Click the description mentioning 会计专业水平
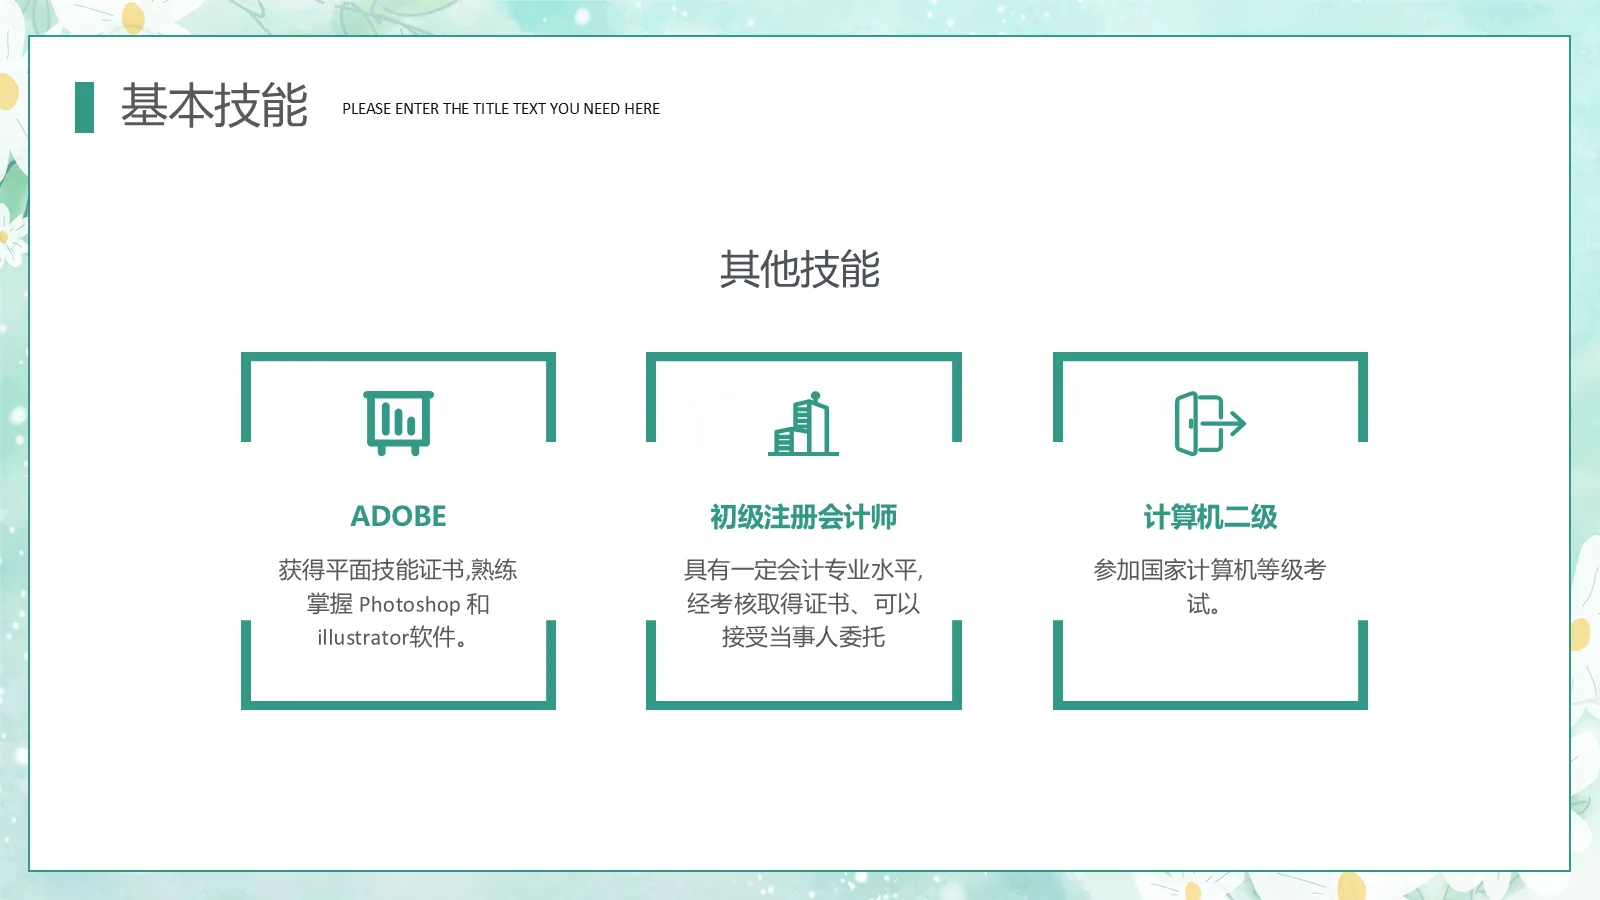 [804, 604]
